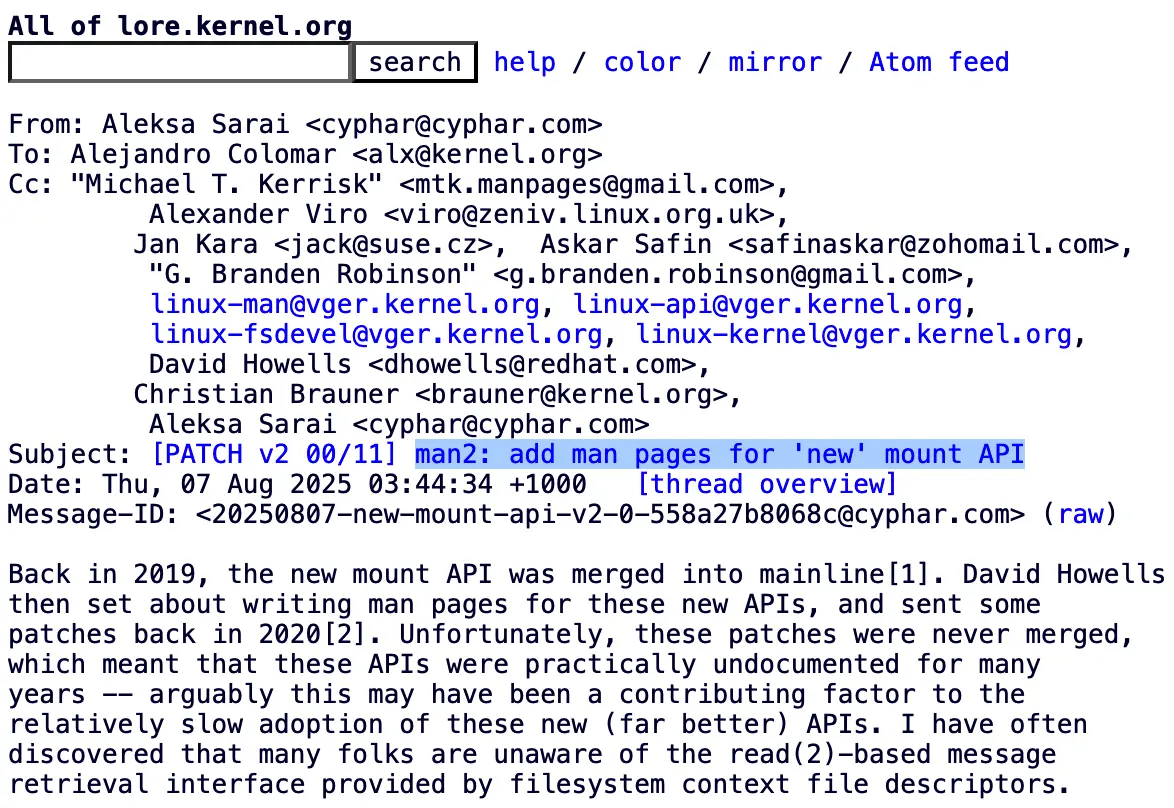Click the linux-kernel@vger.kernel.org link

pyautogui.click(x=854, y=334)
